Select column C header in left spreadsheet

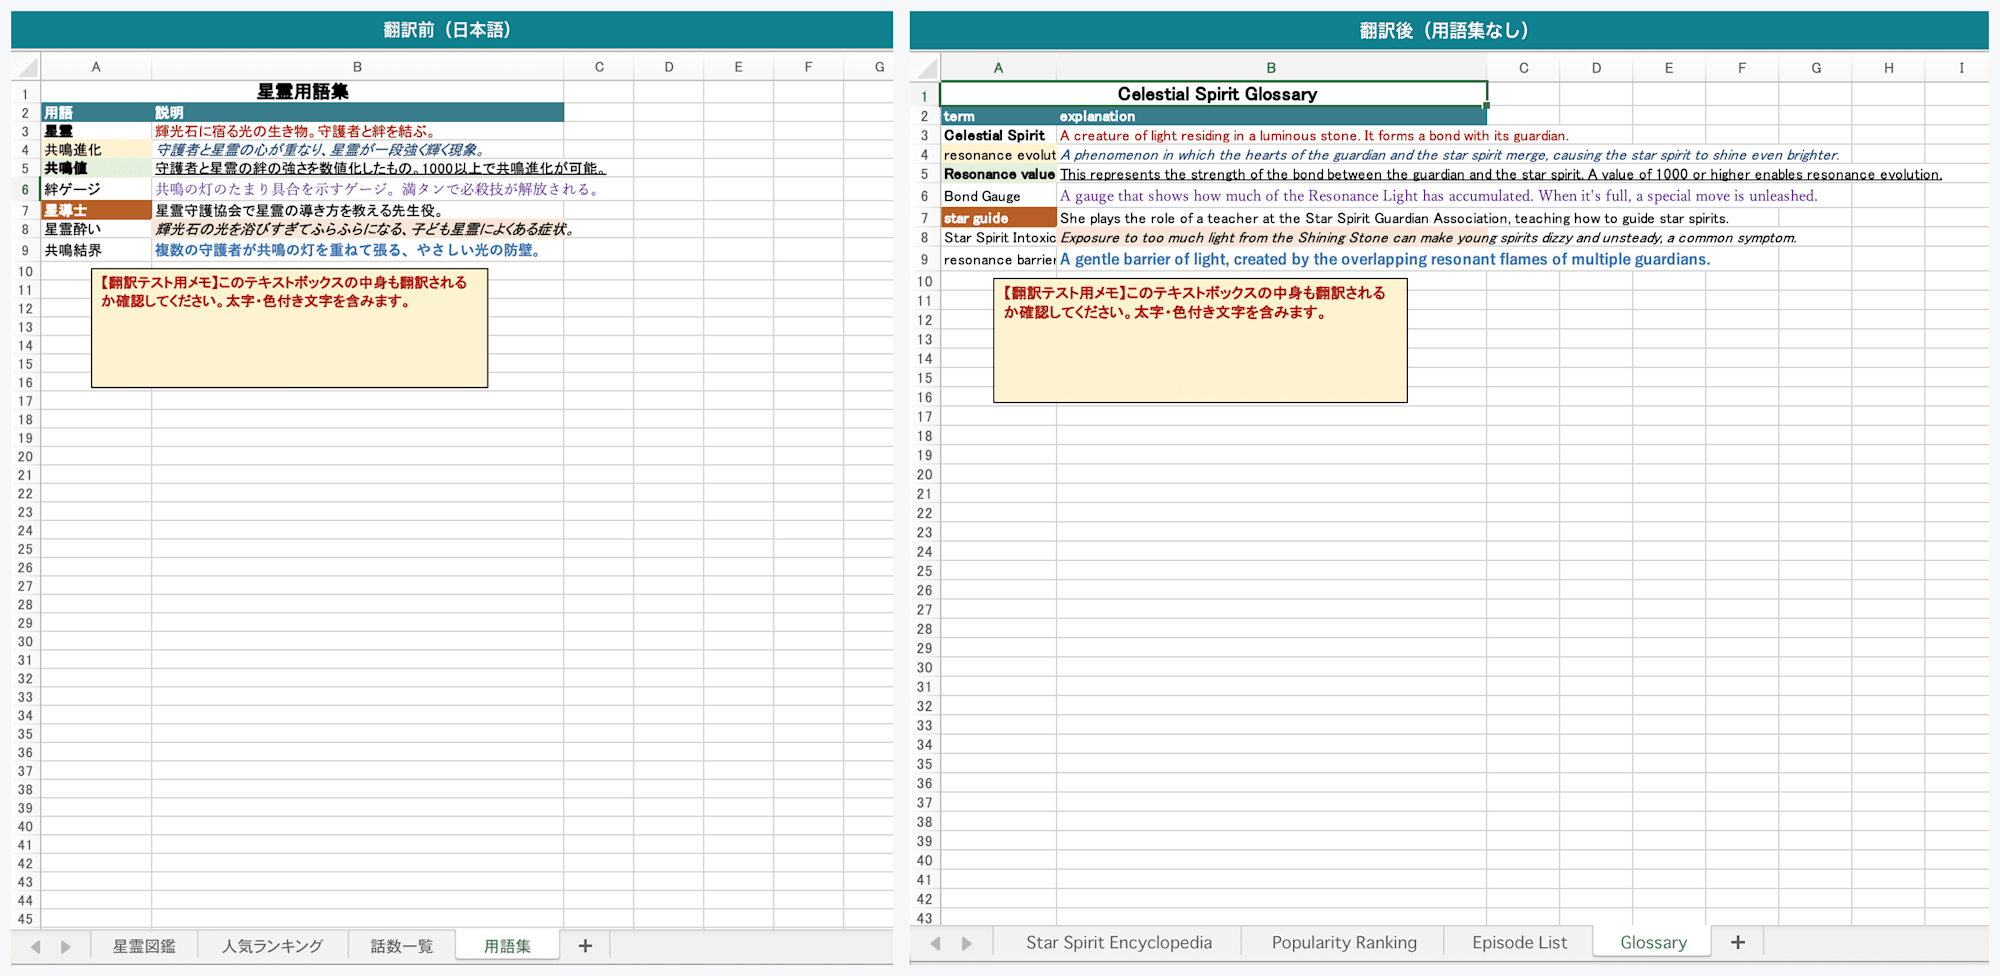click(x=599, y=67)
